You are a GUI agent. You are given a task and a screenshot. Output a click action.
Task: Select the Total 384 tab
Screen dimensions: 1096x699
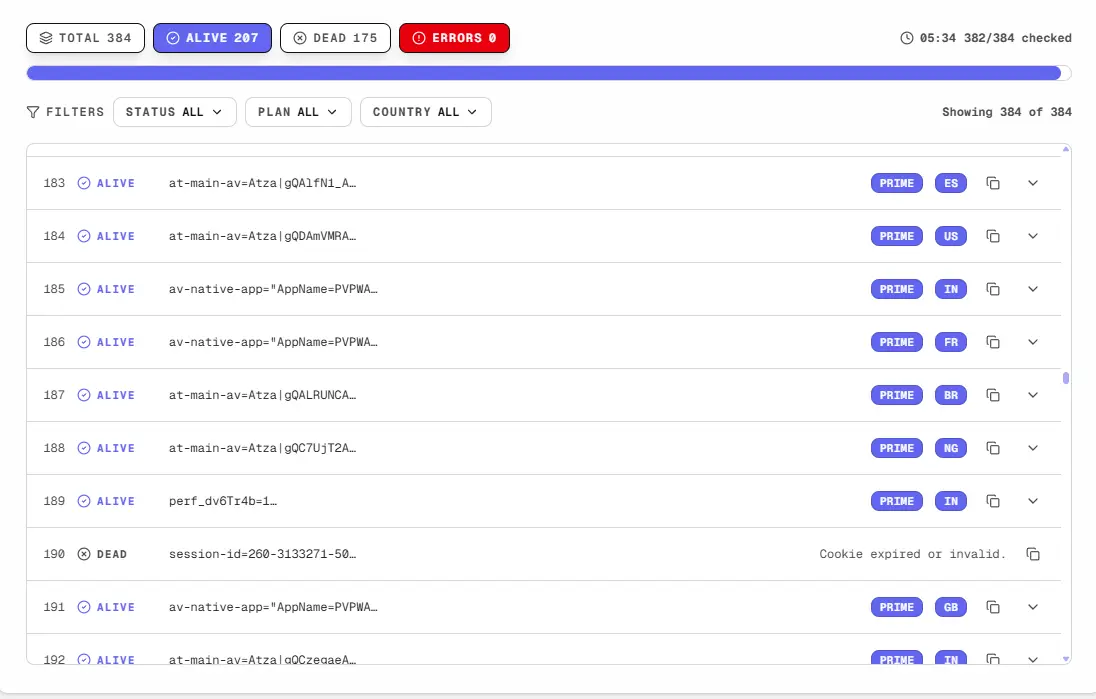(85, 38)
